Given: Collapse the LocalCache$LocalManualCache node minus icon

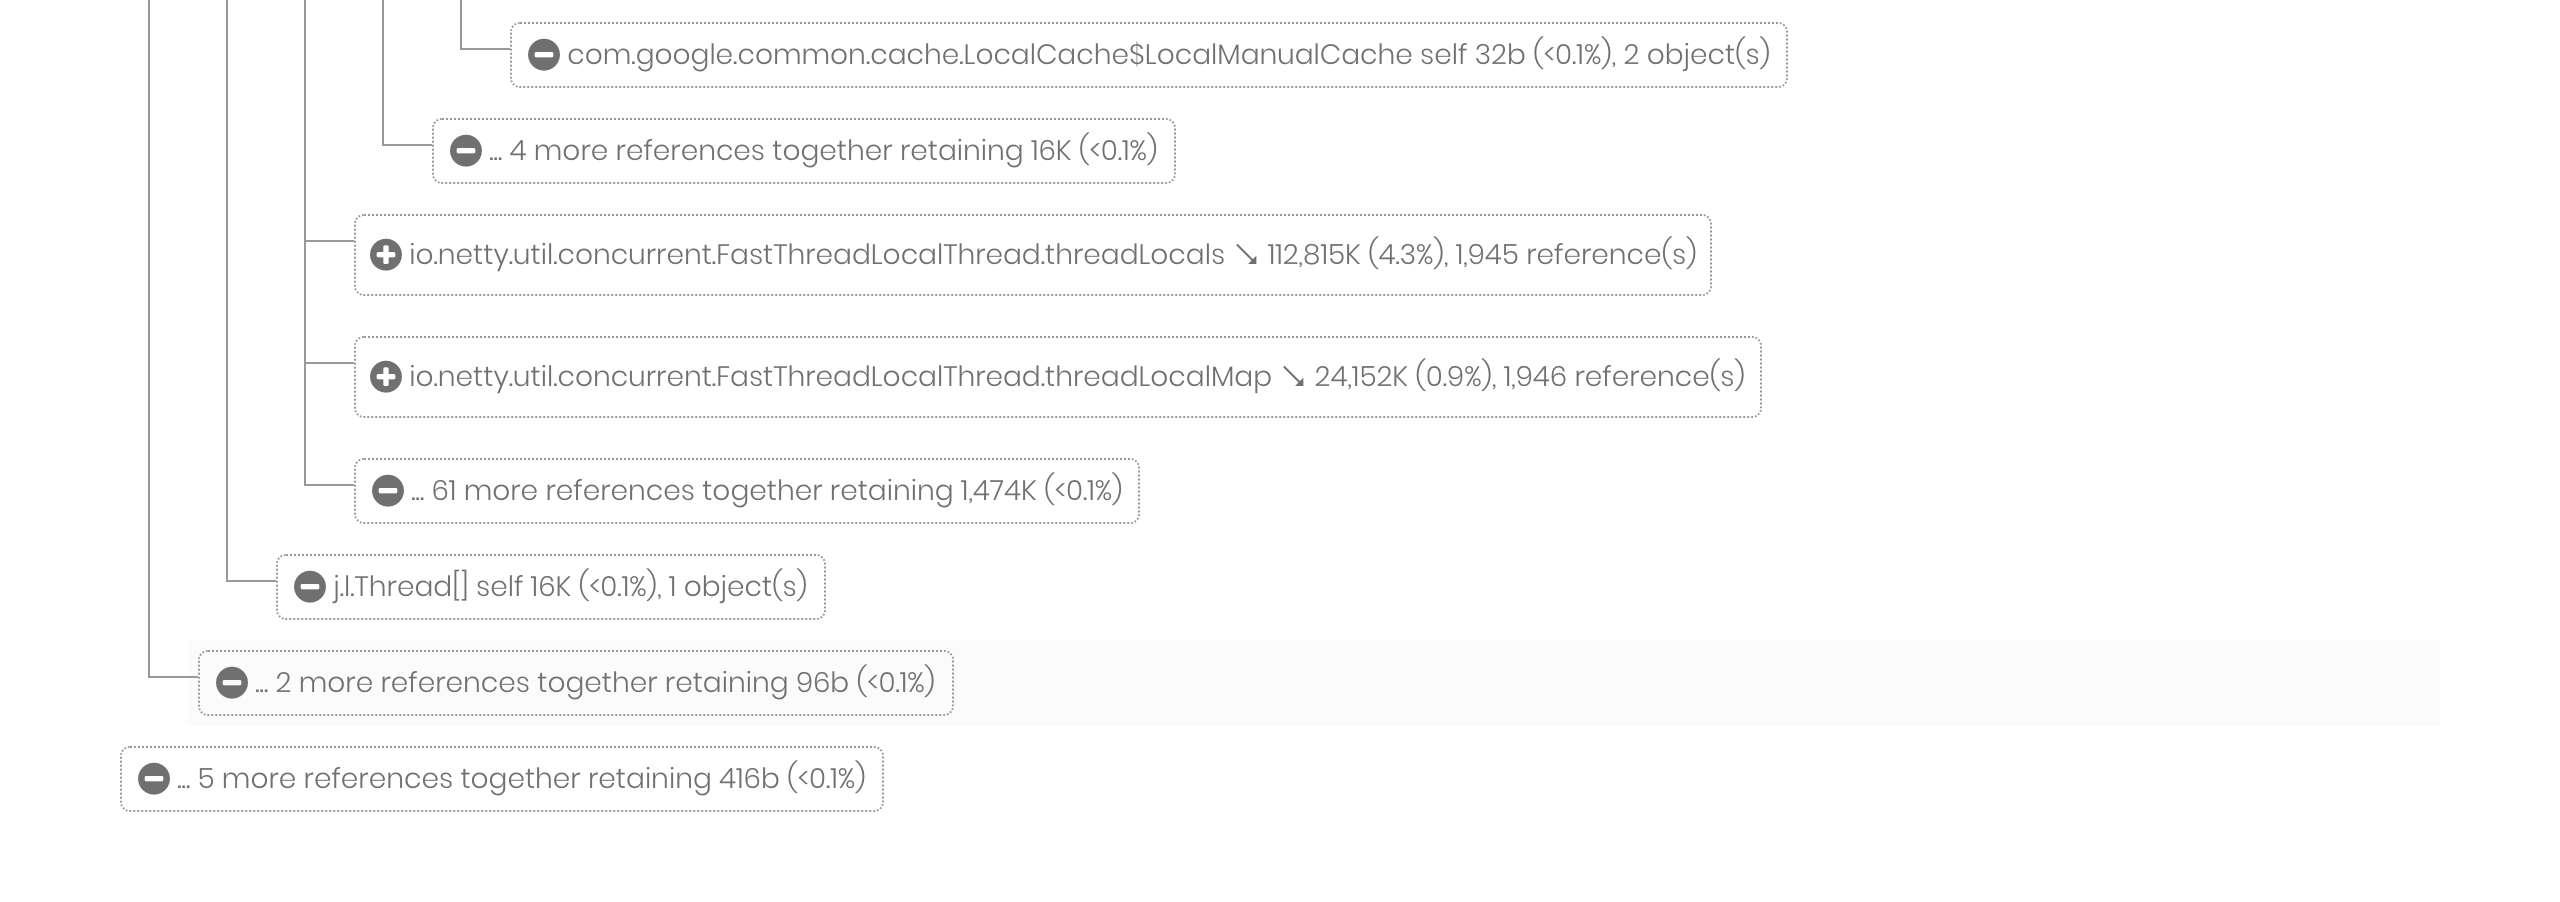Looking at the screenshot, I should pyautogui.click(x=543, y=55).
